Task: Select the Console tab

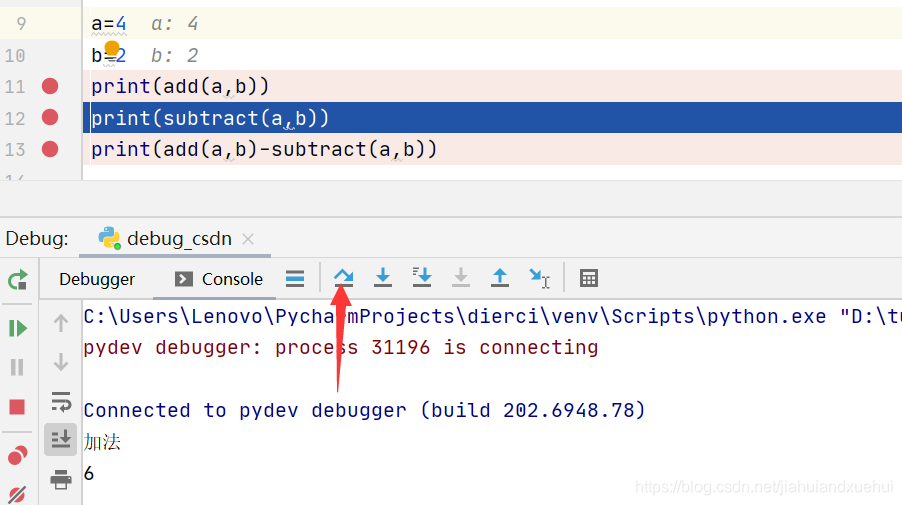Action: (x=219, y=279)
